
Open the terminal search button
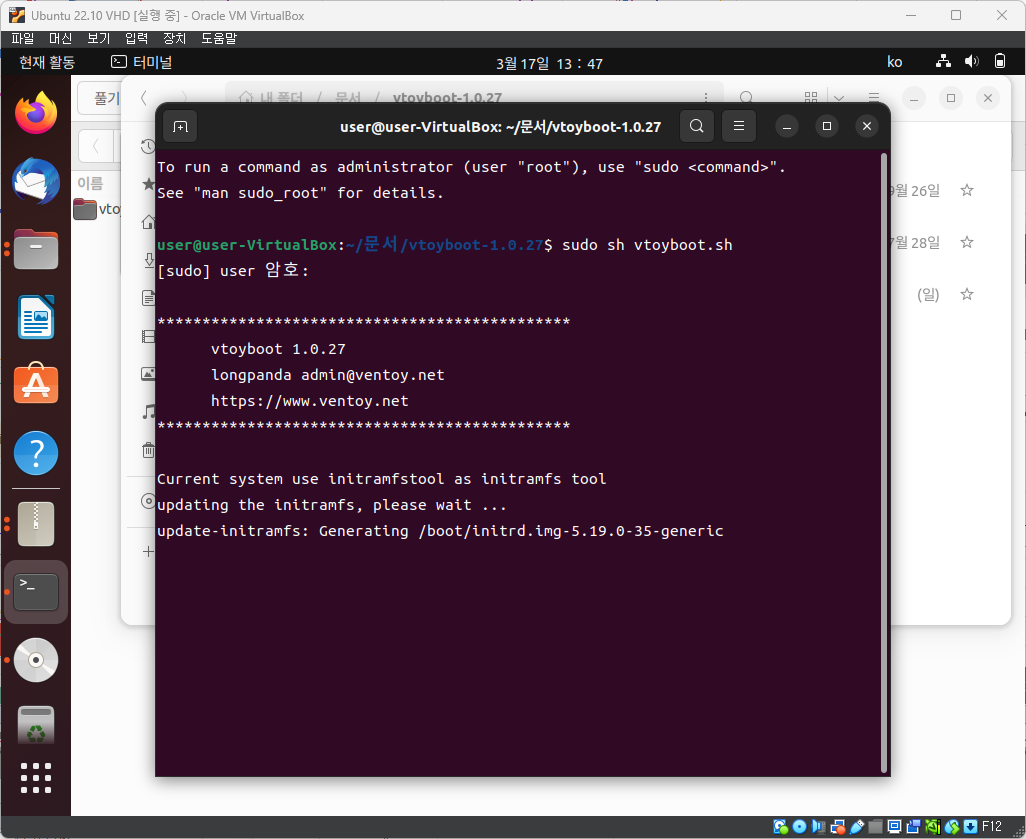pos(697,126)
